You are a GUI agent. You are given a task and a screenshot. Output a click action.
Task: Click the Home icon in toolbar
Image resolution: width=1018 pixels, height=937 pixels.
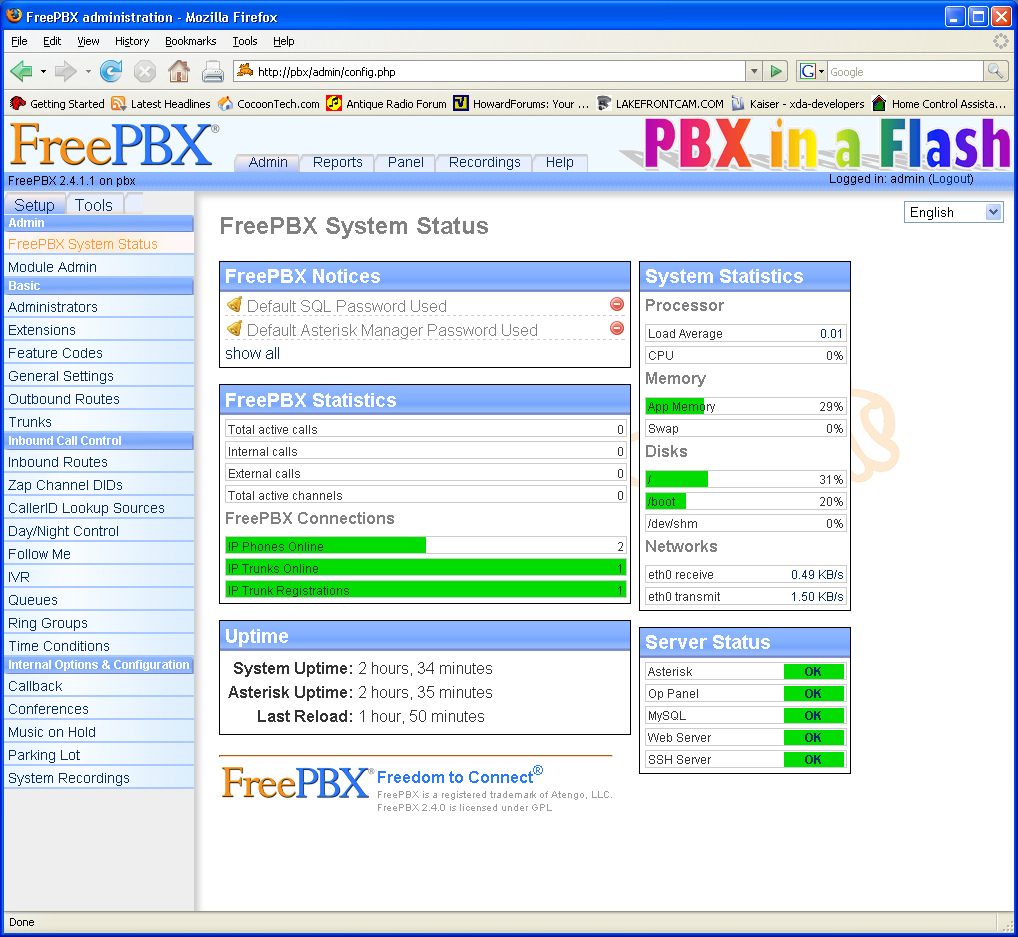[x=179, y=72]
